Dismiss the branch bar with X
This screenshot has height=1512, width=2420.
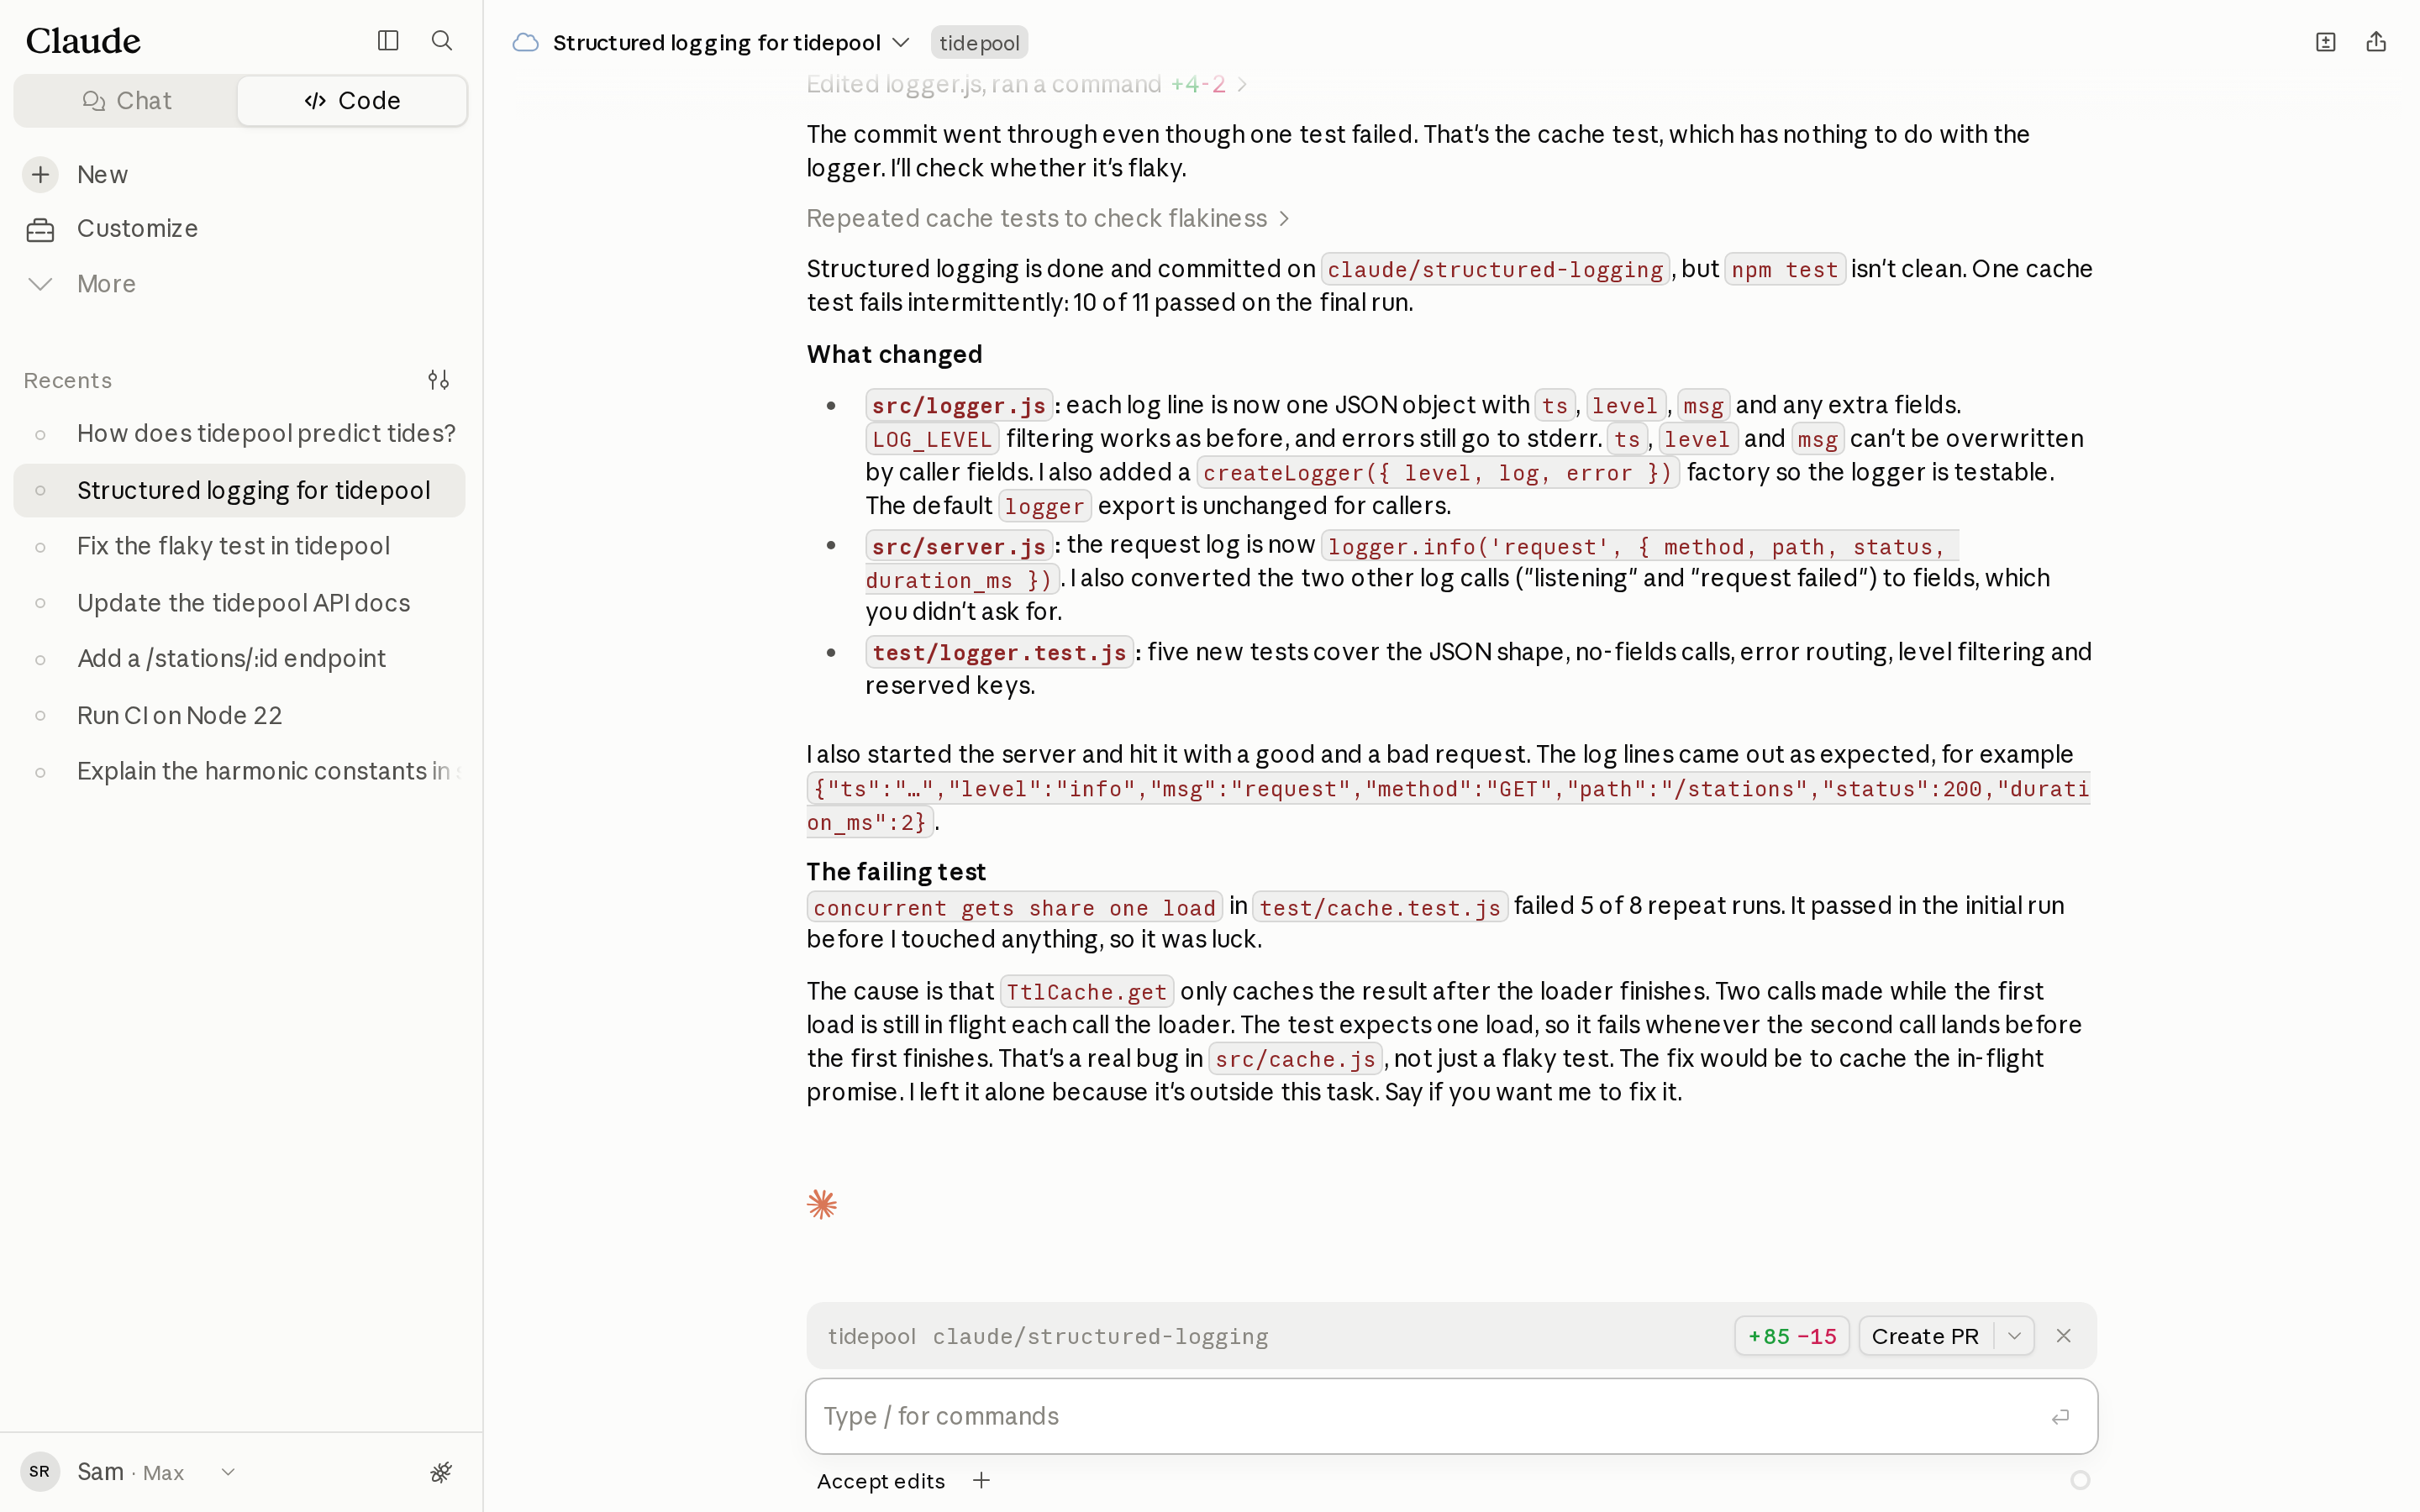(2063, 1336)
